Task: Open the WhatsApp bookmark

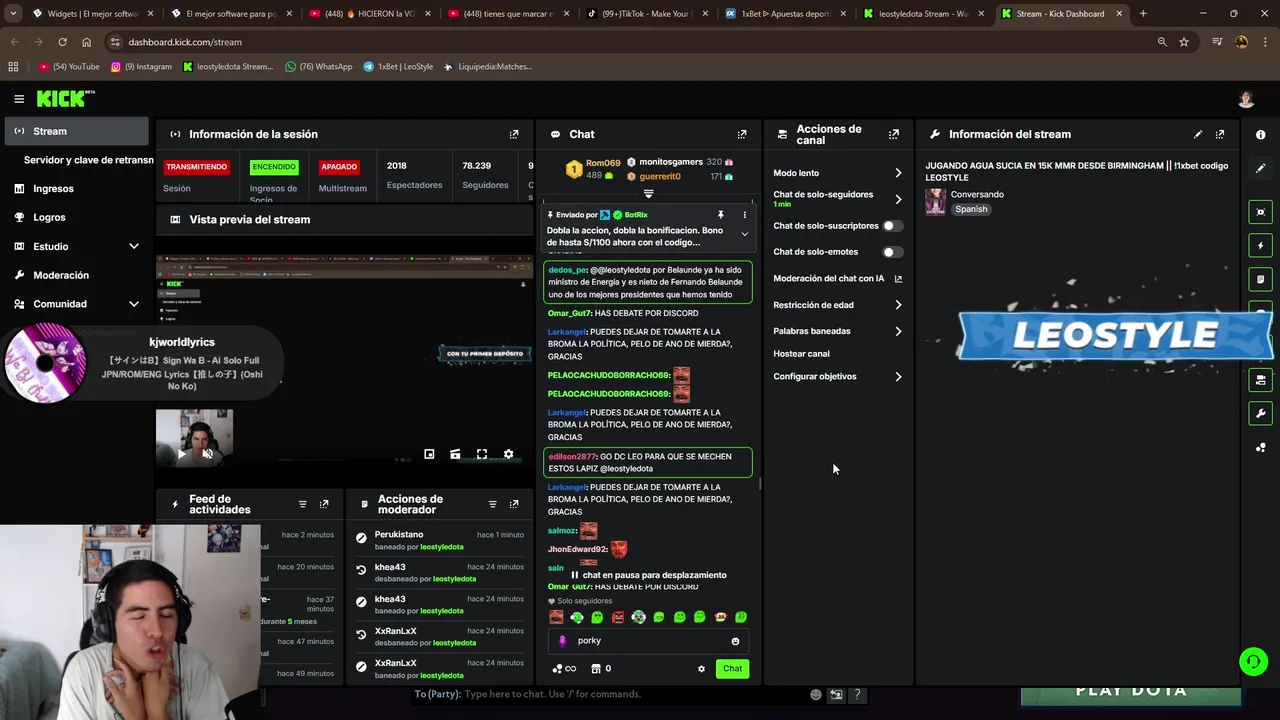Action: click(x=319, y=67)
